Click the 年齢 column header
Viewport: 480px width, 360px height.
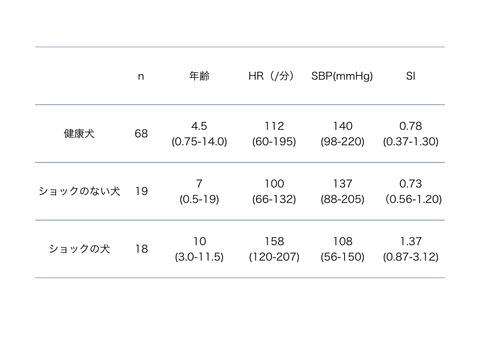pyautogui.click(x=199, y=76)
